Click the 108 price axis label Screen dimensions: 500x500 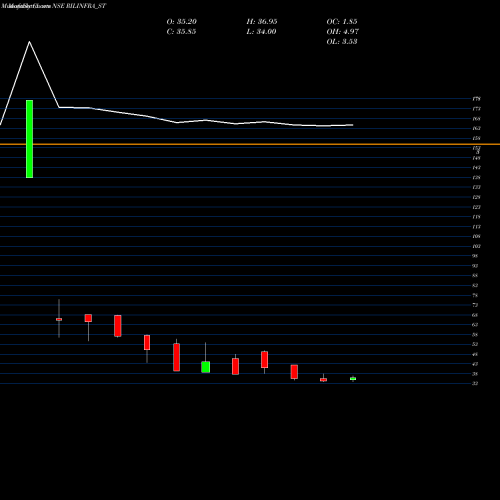pos(476,236)
